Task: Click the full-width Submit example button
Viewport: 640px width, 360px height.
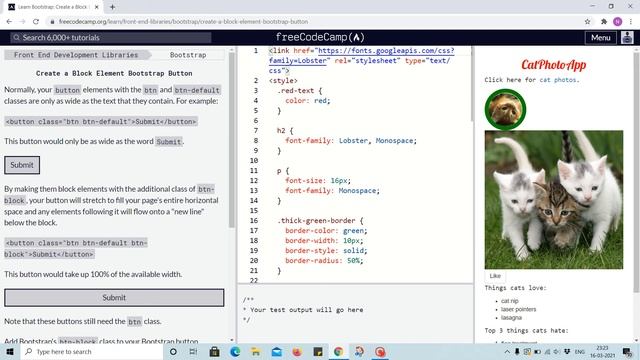Action: (114, 298)
